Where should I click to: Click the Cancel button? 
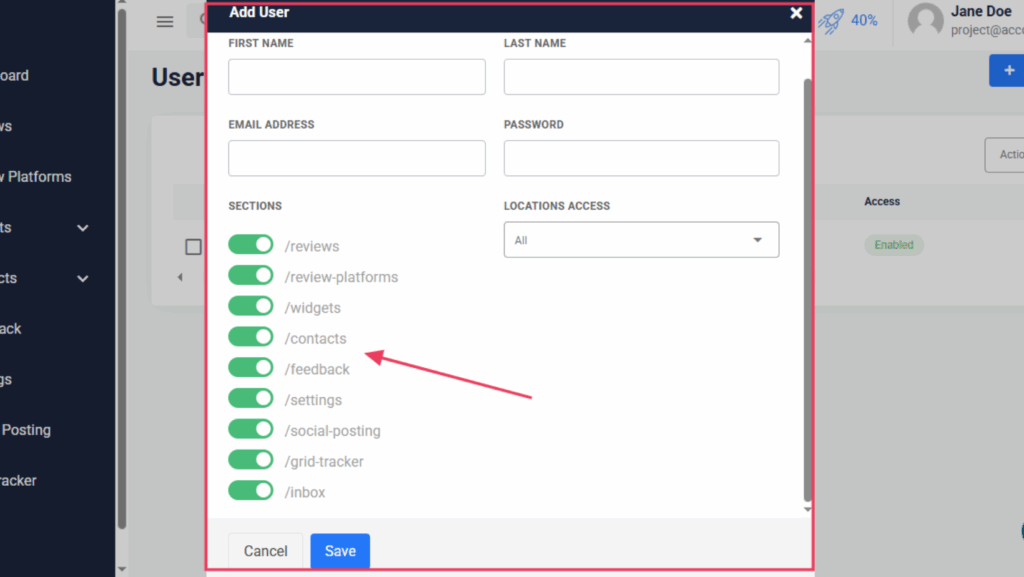click(x=266, y=551)
